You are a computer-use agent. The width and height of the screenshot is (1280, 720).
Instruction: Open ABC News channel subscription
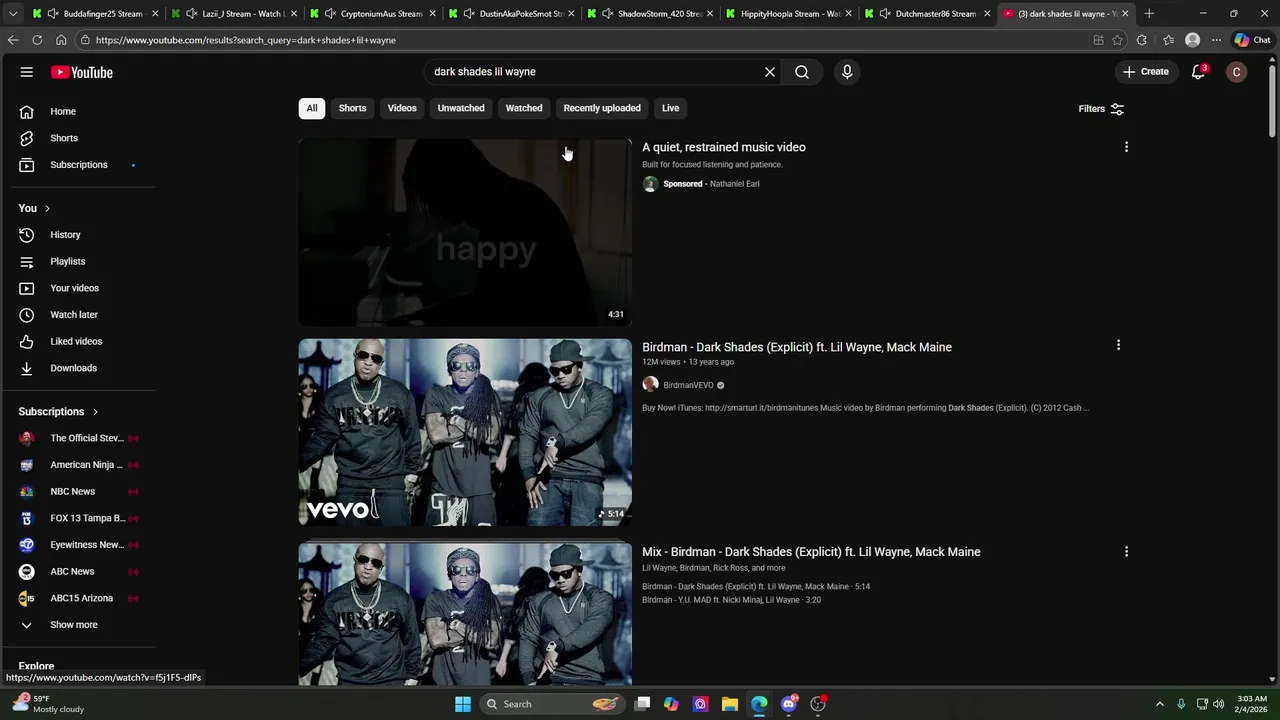coord(80,572)
